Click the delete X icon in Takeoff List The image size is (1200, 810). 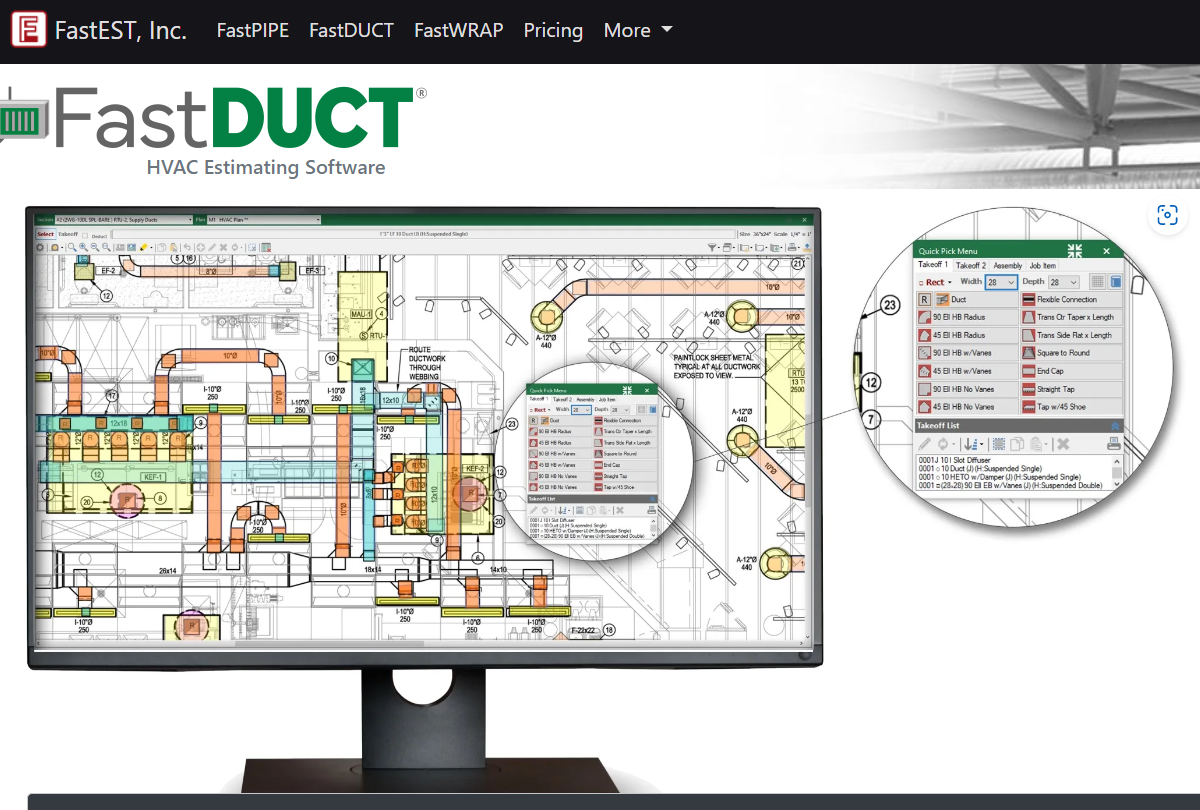(x=1065, y=443)
